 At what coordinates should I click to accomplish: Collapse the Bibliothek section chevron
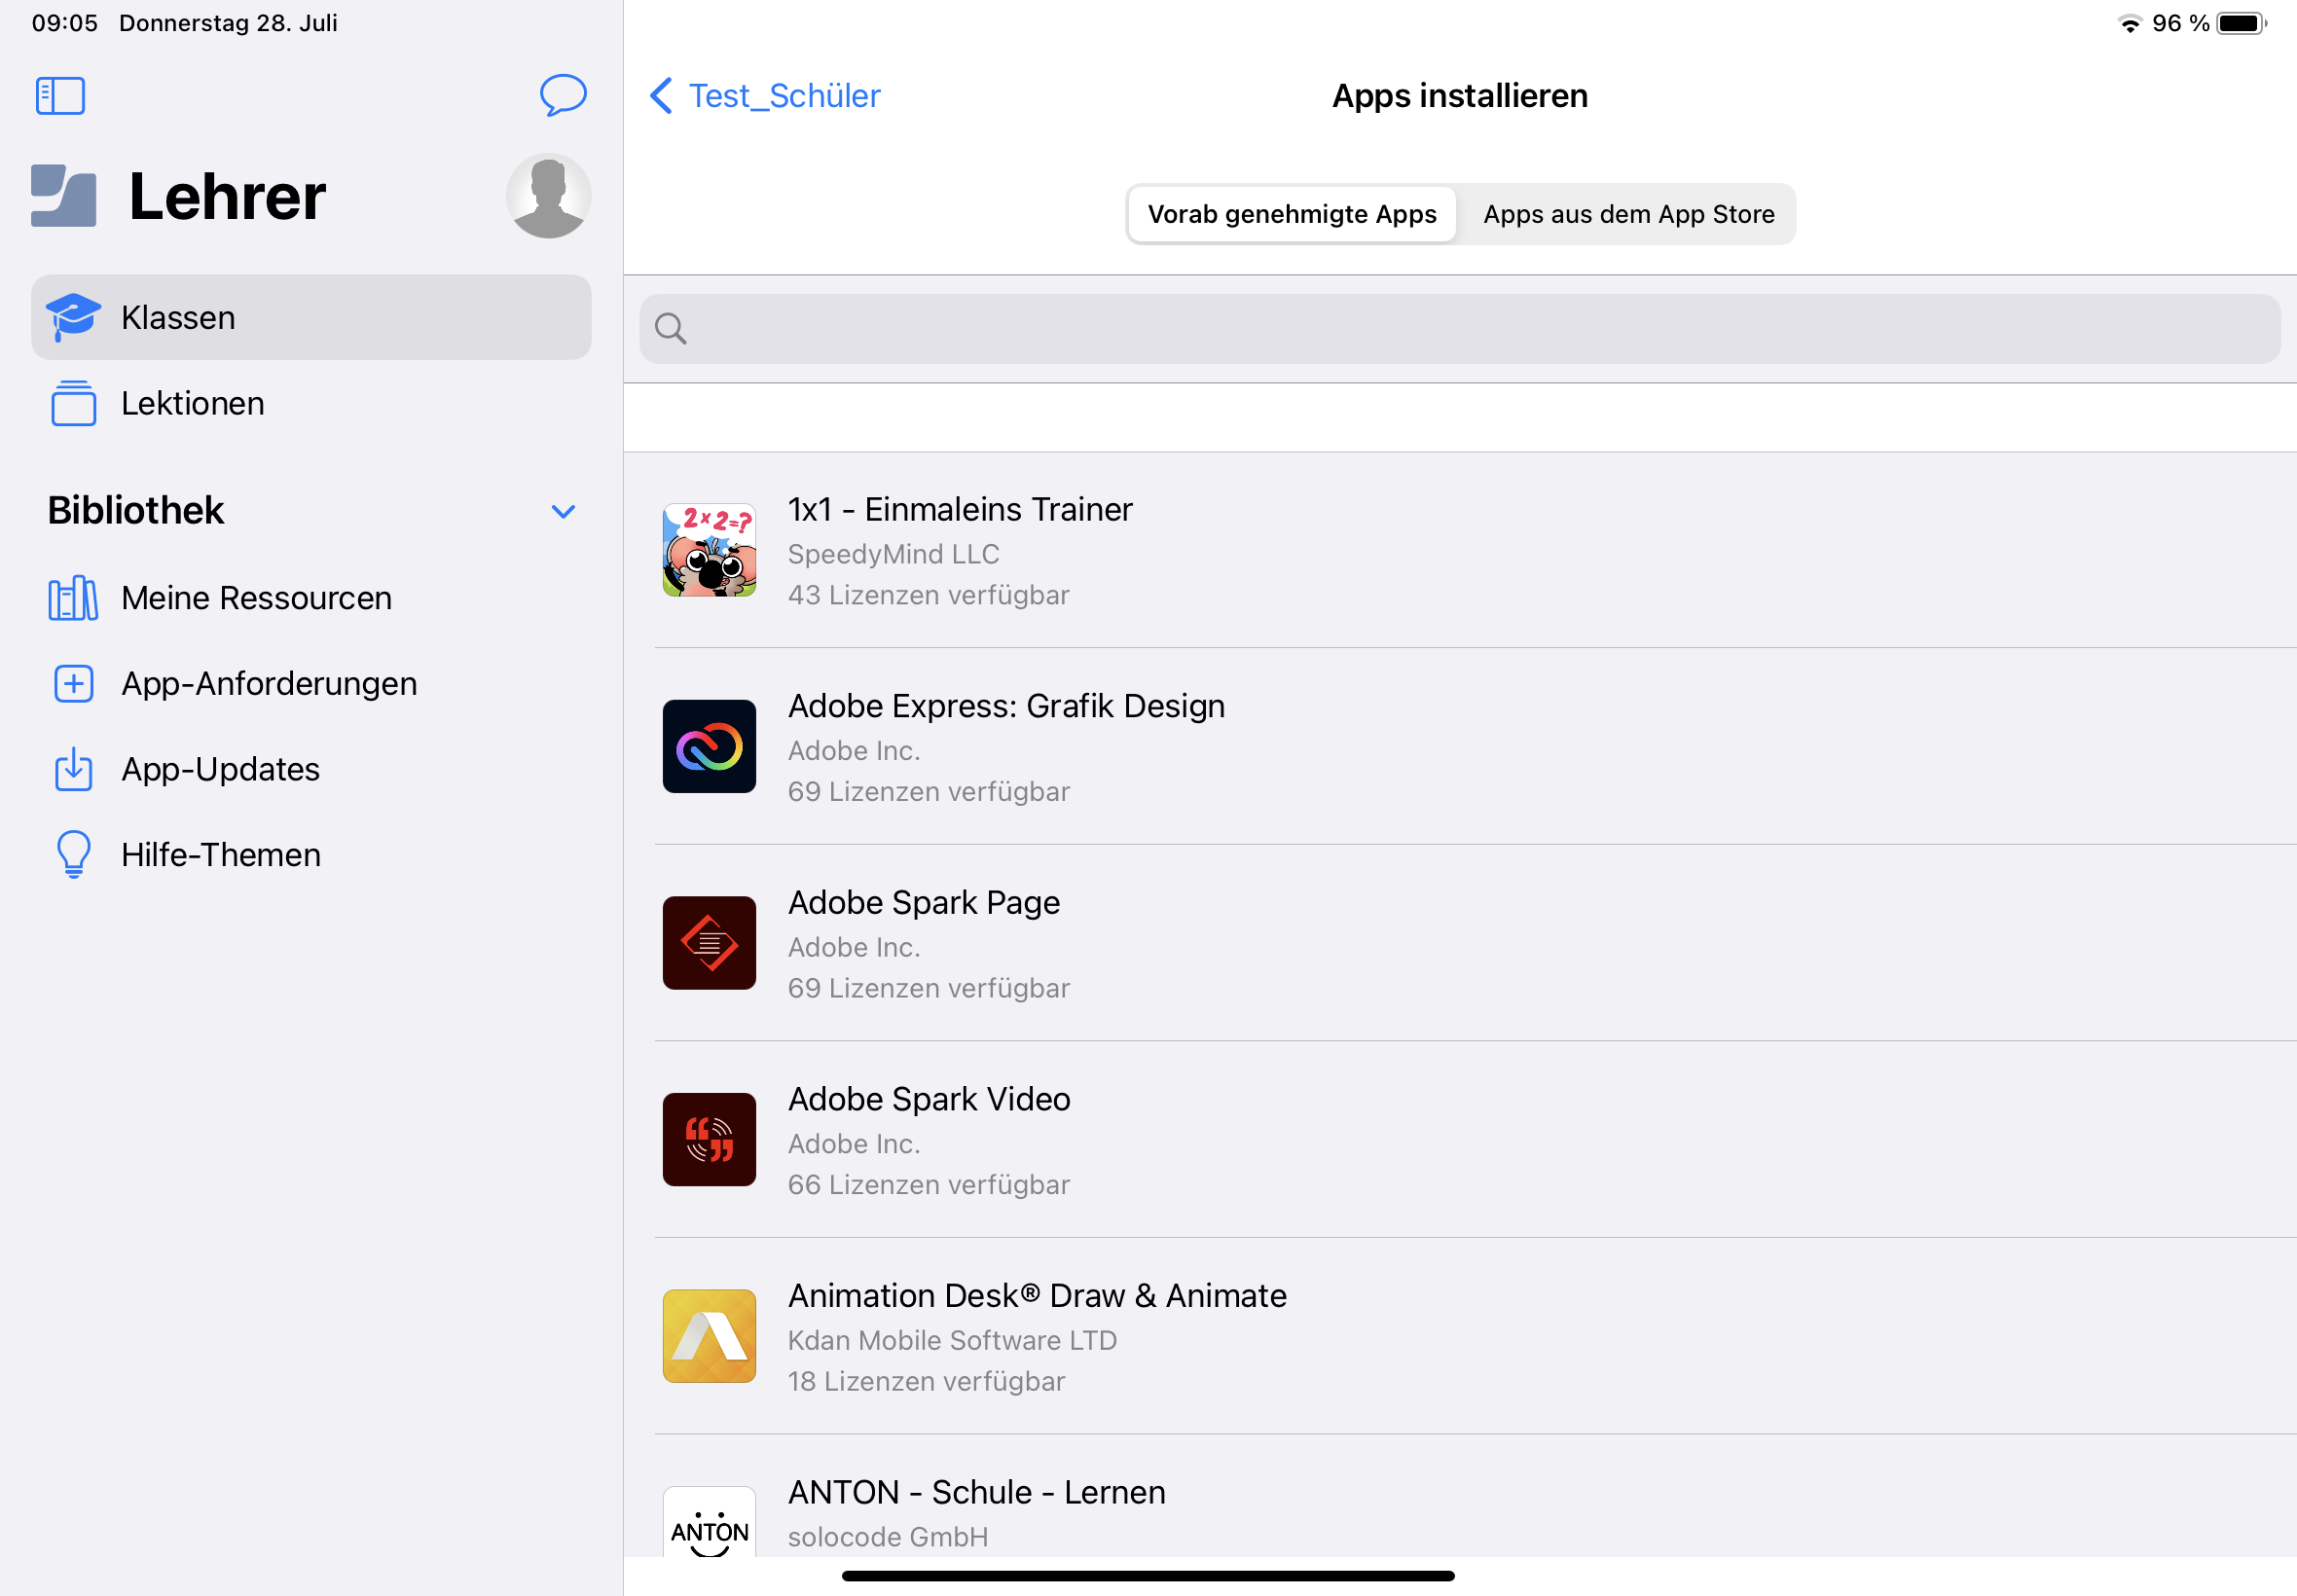point(563,511)
